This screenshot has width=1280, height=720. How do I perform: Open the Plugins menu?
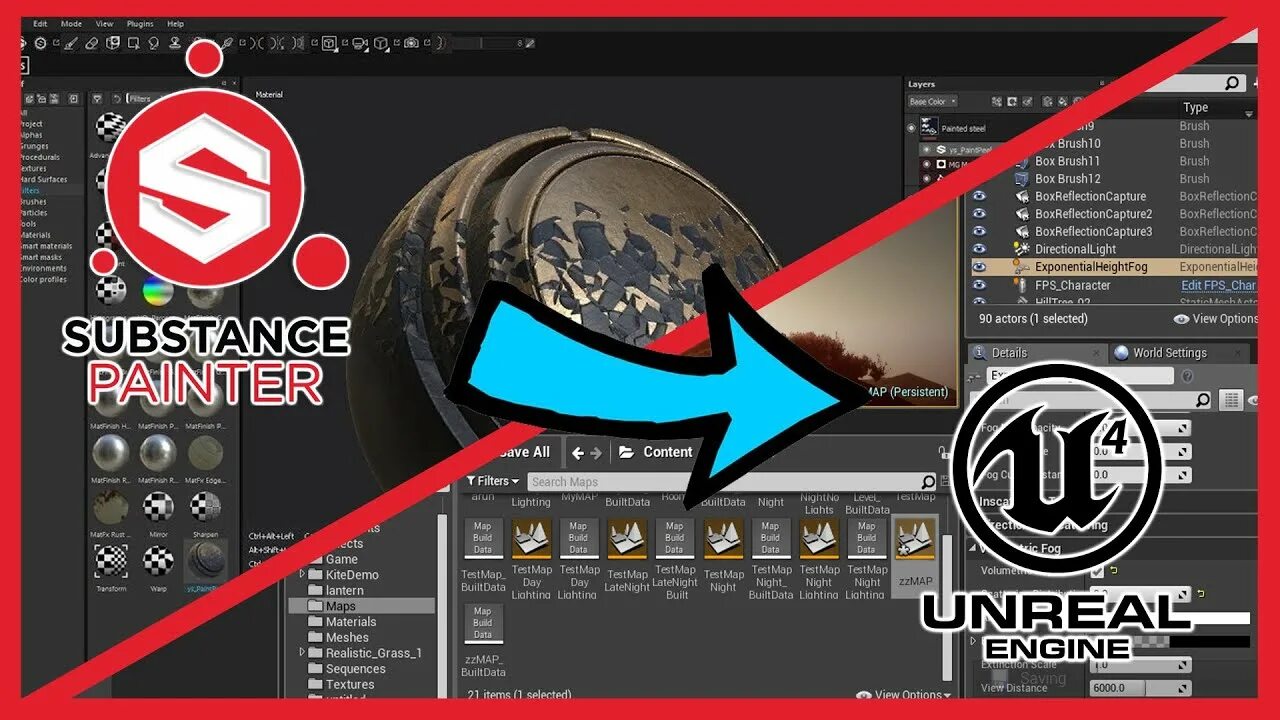pos(140,23)
